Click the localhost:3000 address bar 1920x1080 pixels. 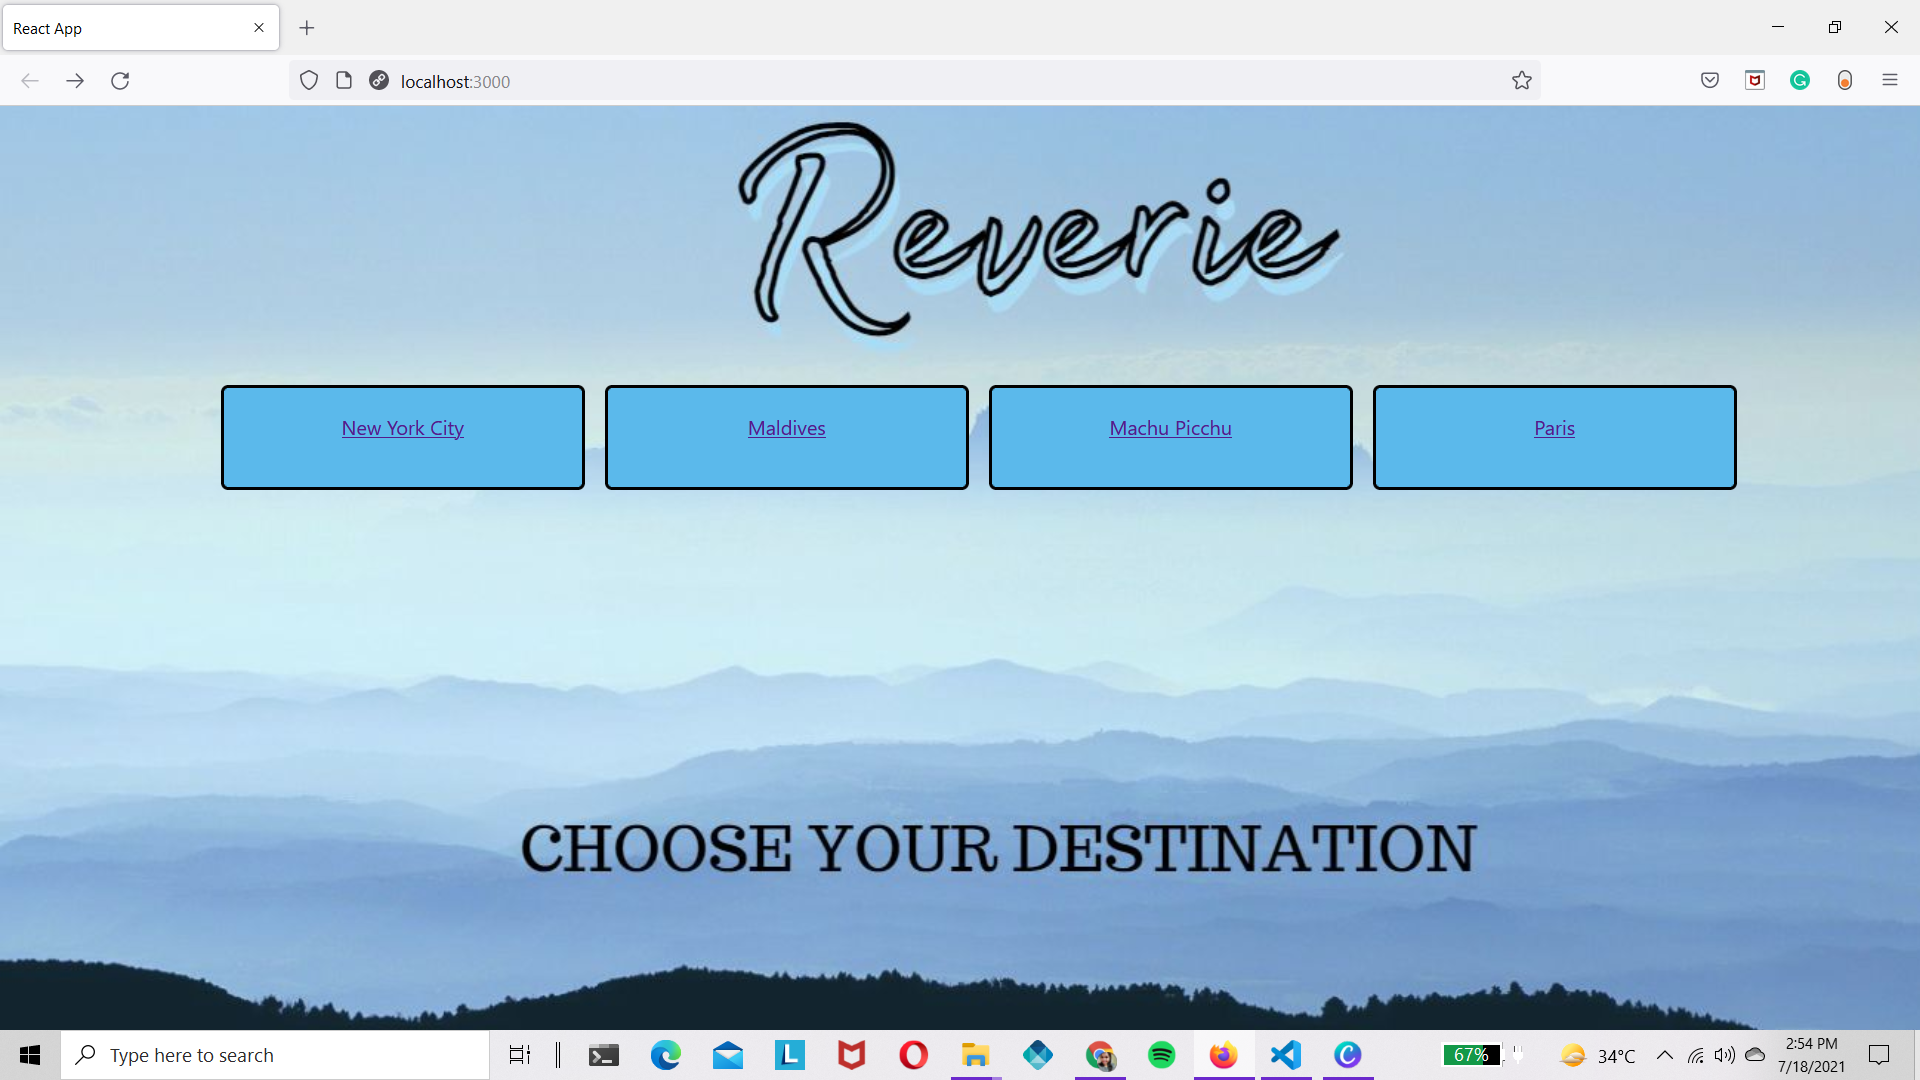coord(900,81)
